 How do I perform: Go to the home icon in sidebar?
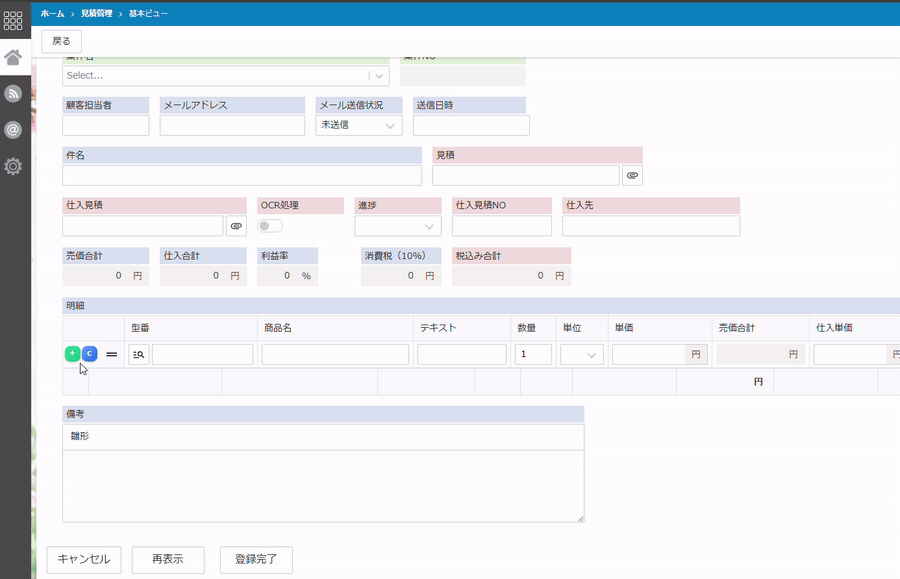[x=13, y=57]
